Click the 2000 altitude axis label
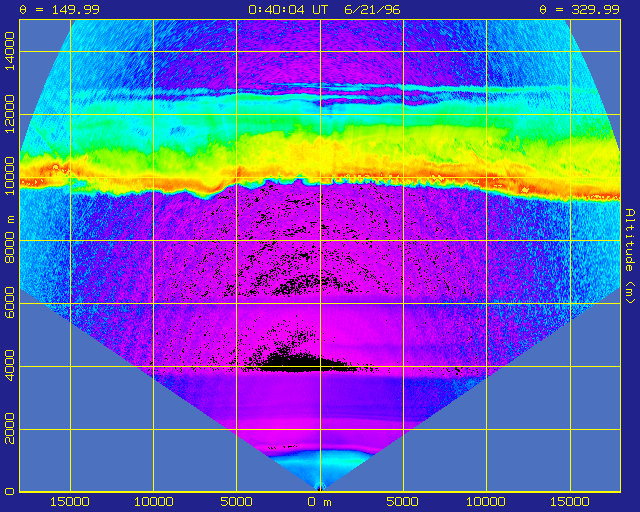Viewport: 640px width, 512px height. click(9, 429)
